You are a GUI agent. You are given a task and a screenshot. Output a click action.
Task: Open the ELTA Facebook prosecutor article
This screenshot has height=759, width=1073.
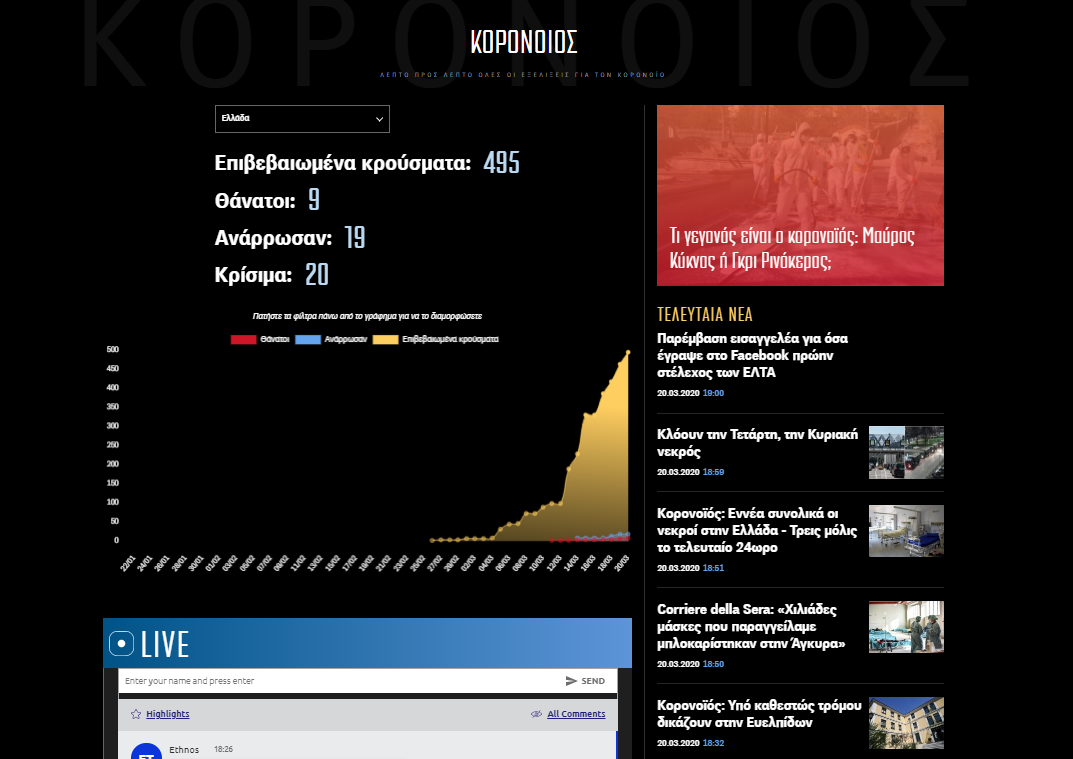(x=745, y=355)
